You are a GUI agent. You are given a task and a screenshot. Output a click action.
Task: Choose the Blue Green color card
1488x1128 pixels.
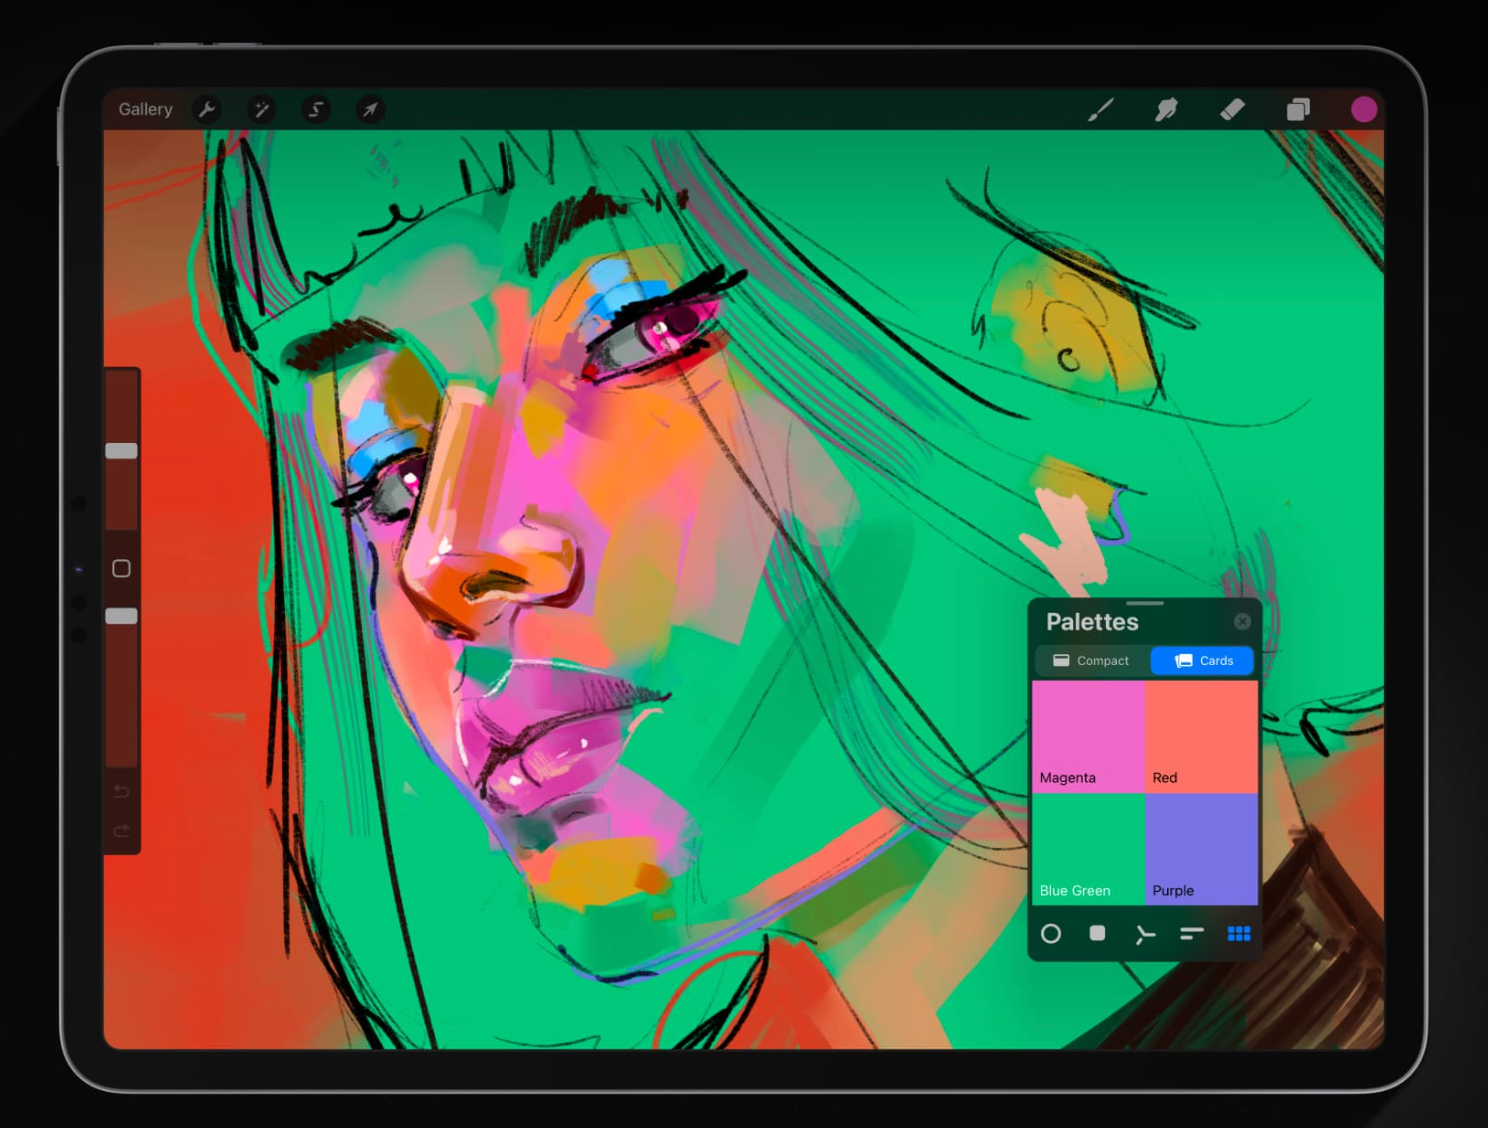point(1088,849)
